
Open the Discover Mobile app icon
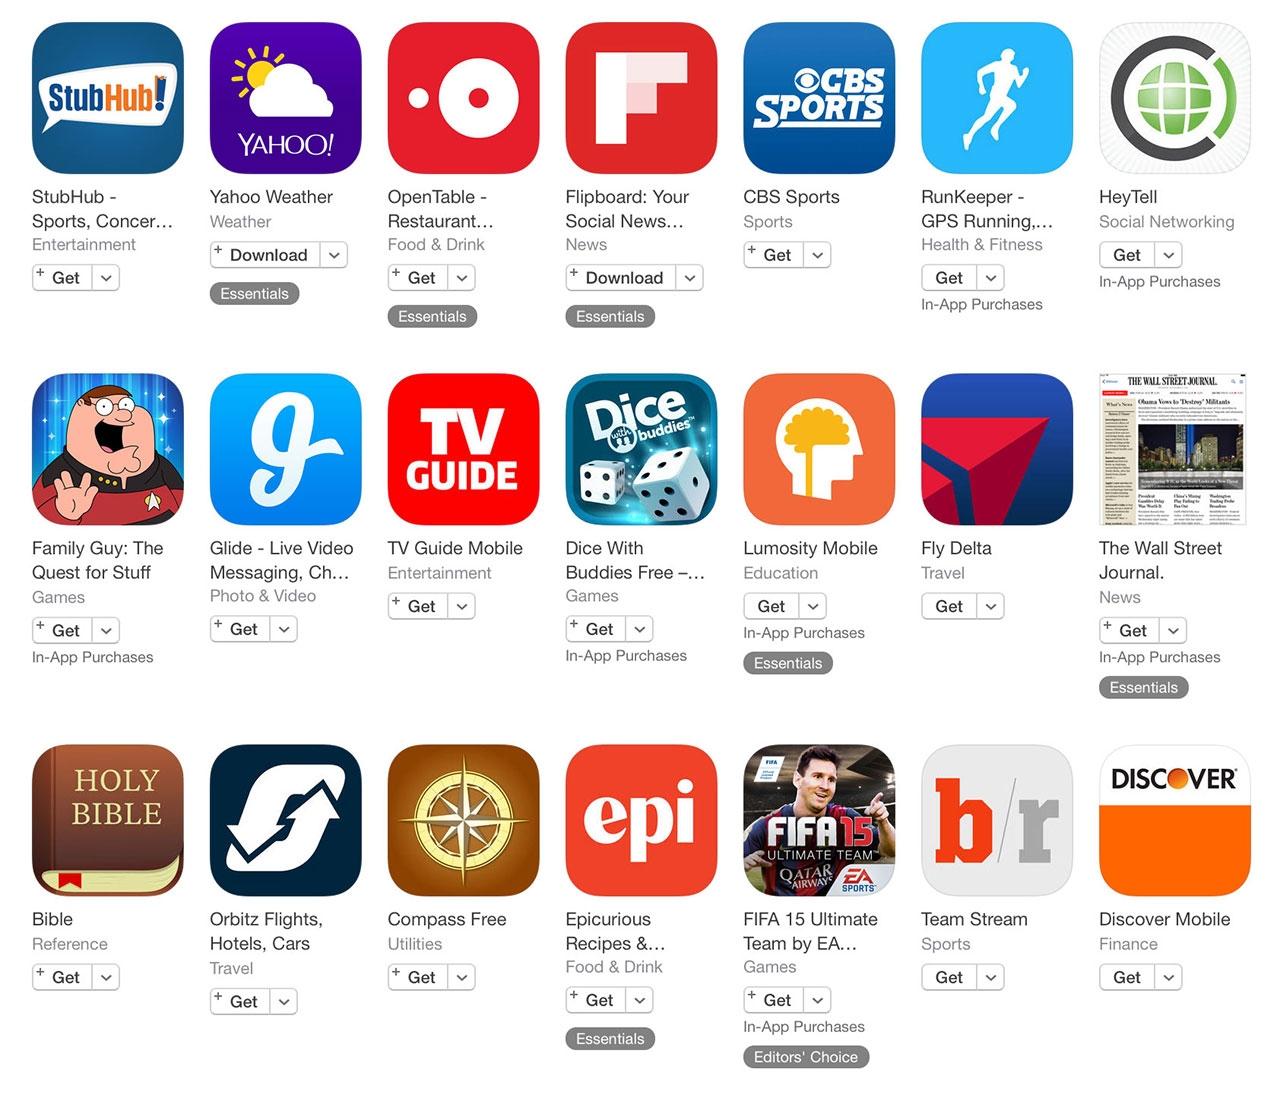pyautogui.click(x=1175, y=820)
